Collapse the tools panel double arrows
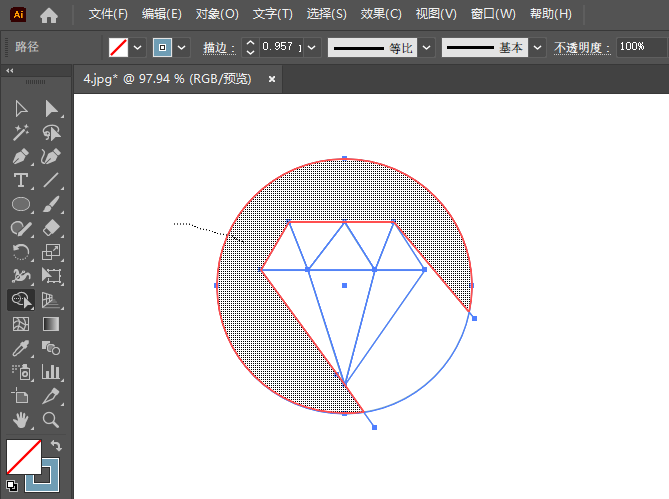Screen dimensions: 669x499 pyautogui.click(x=10, y=71)
